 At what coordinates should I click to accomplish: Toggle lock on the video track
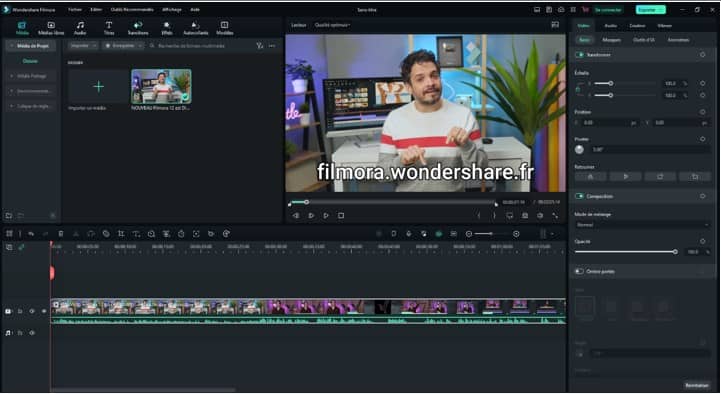20,311
